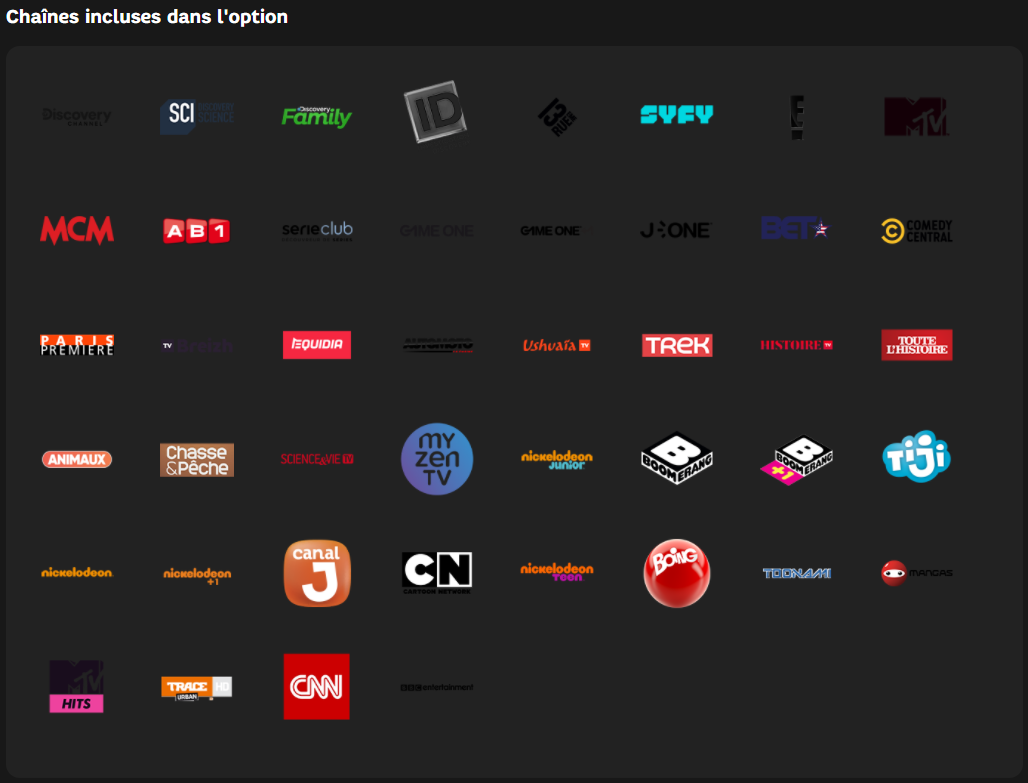Click the Ushuaïa TV logo
Screen dimensions: 1028x783
(557, 345)
